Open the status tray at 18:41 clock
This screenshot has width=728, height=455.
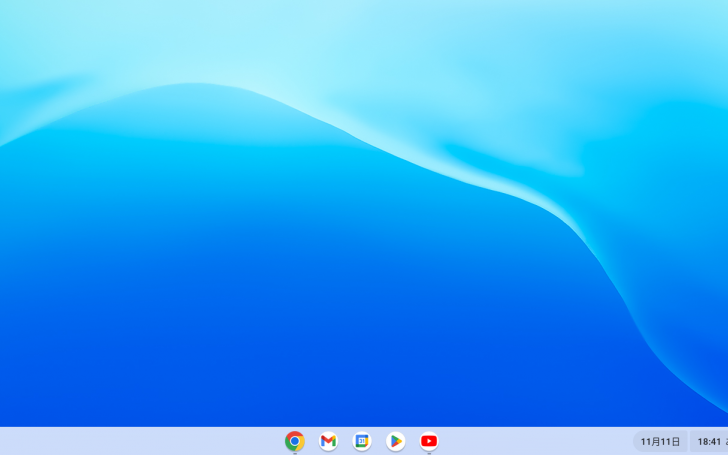[x=708, y=441]
